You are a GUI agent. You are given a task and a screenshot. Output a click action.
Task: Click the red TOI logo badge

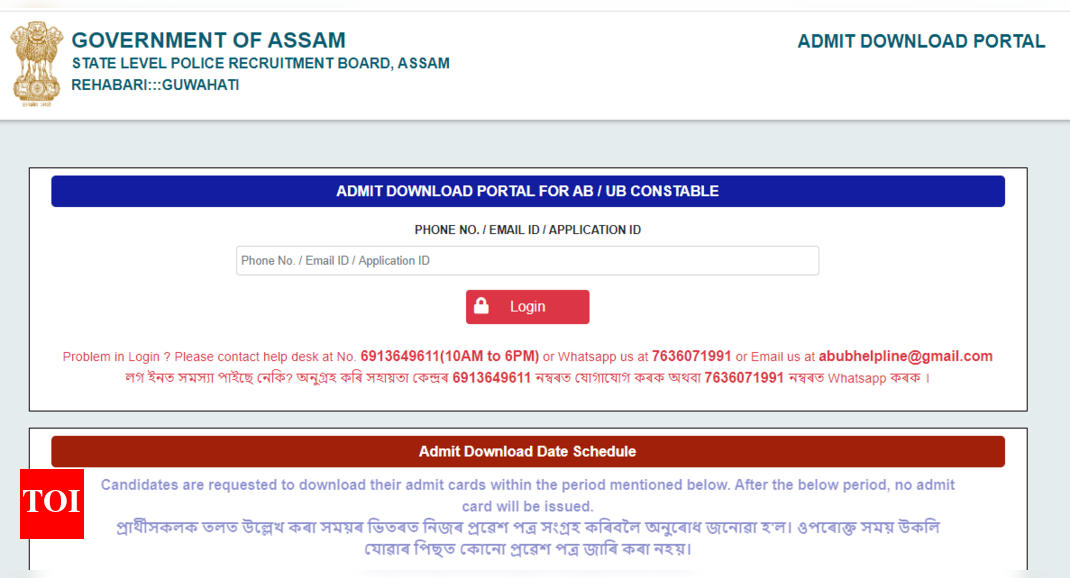pyautogui.click(x=52, y=504)
